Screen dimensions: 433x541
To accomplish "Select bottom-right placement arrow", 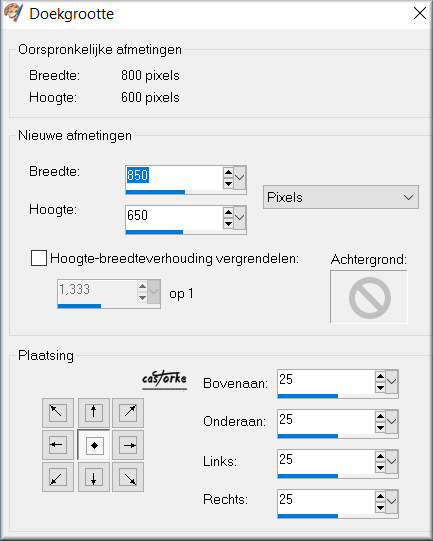I will (x=128, y=477).
